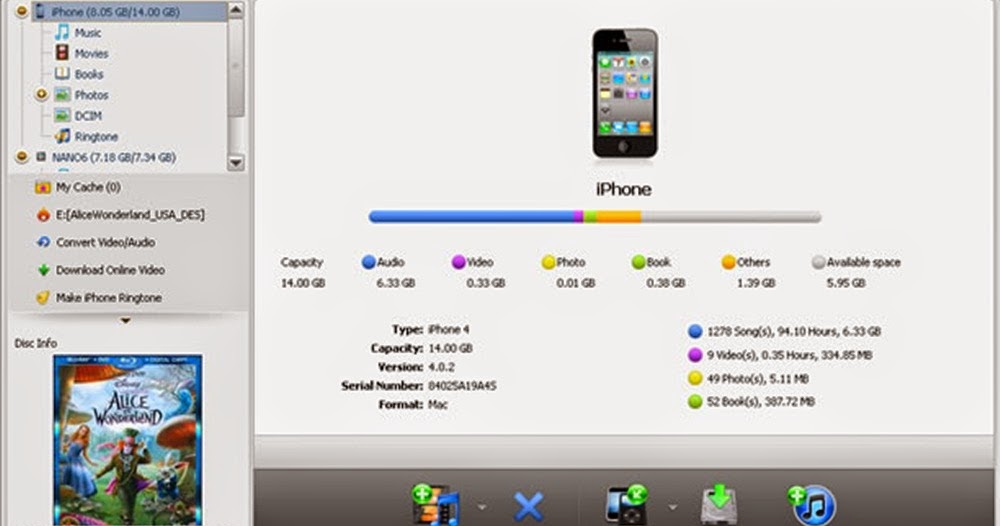Image resolution: width=1000 pixels, height=526 pixels.
Task: Click the Books open-book icon
Action: coord(62,73)
